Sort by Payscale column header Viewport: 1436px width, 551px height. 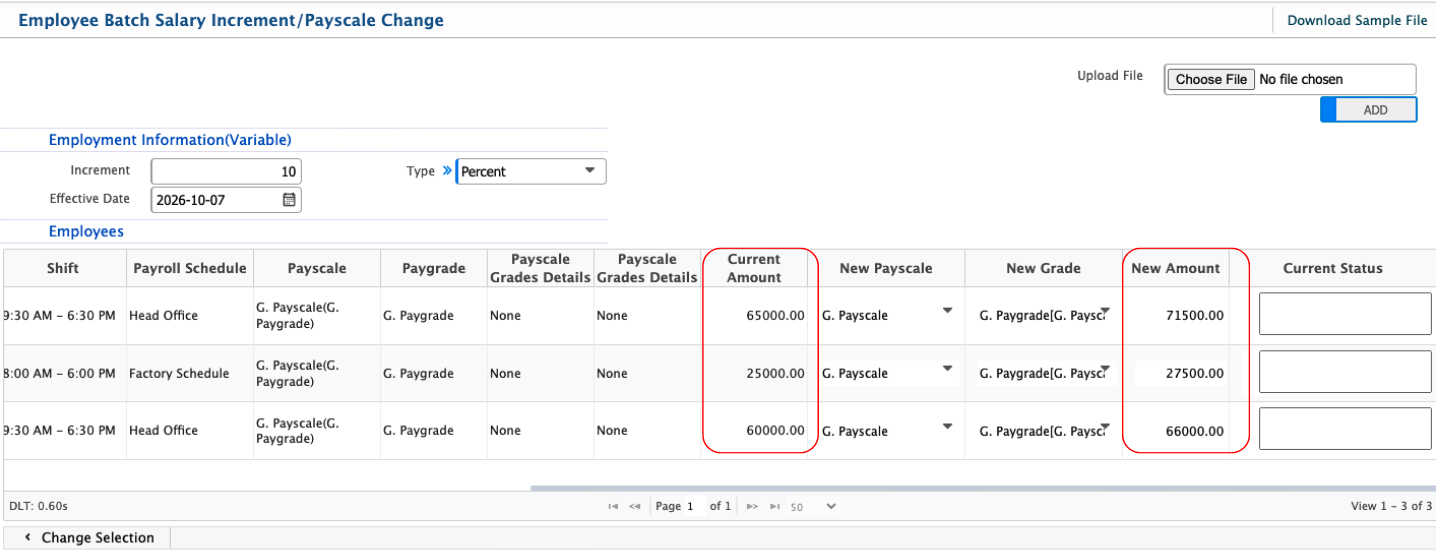click(x=317, y=268)
